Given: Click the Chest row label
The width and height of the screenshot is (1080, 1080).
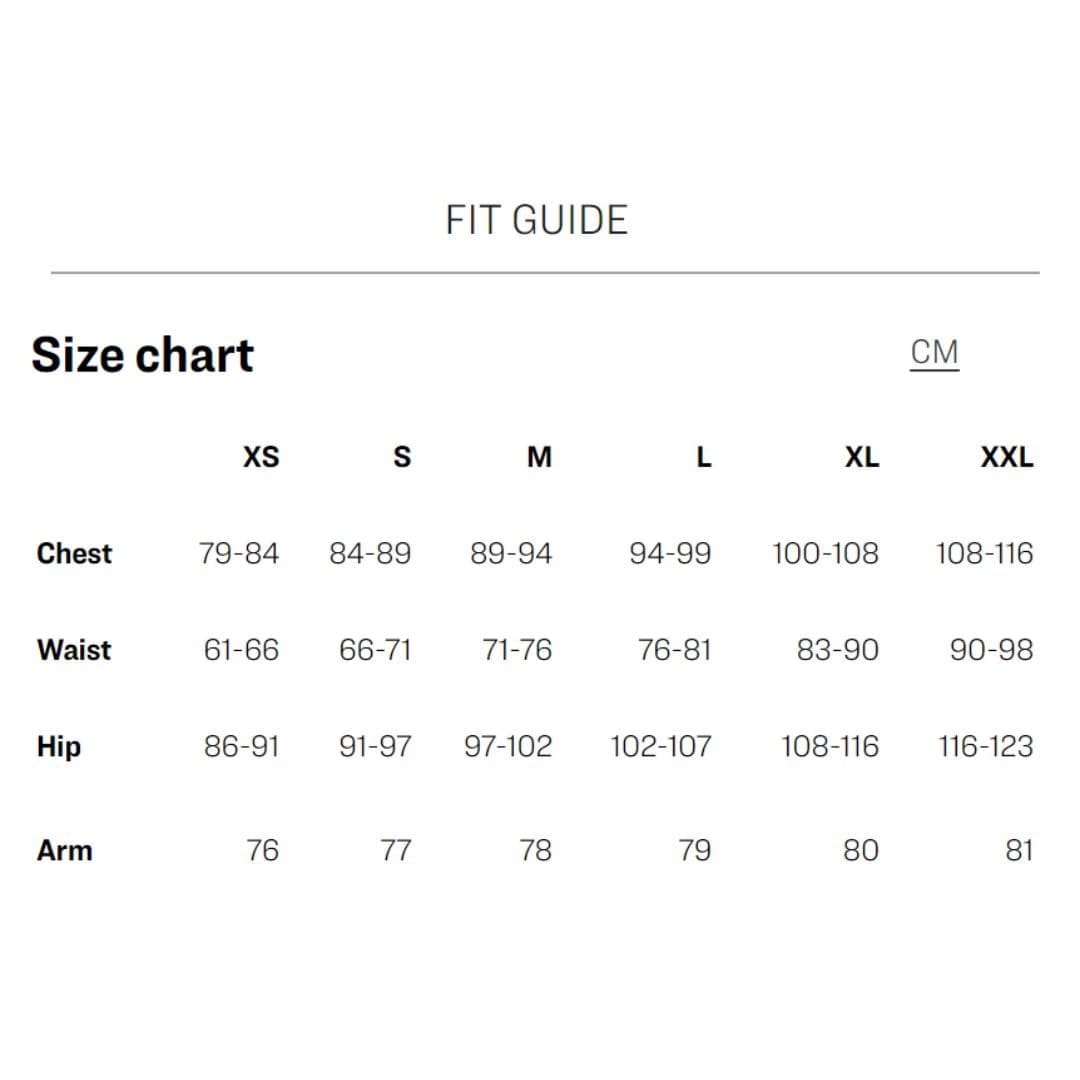Looking at the screenshot, I should click(74, 553).
